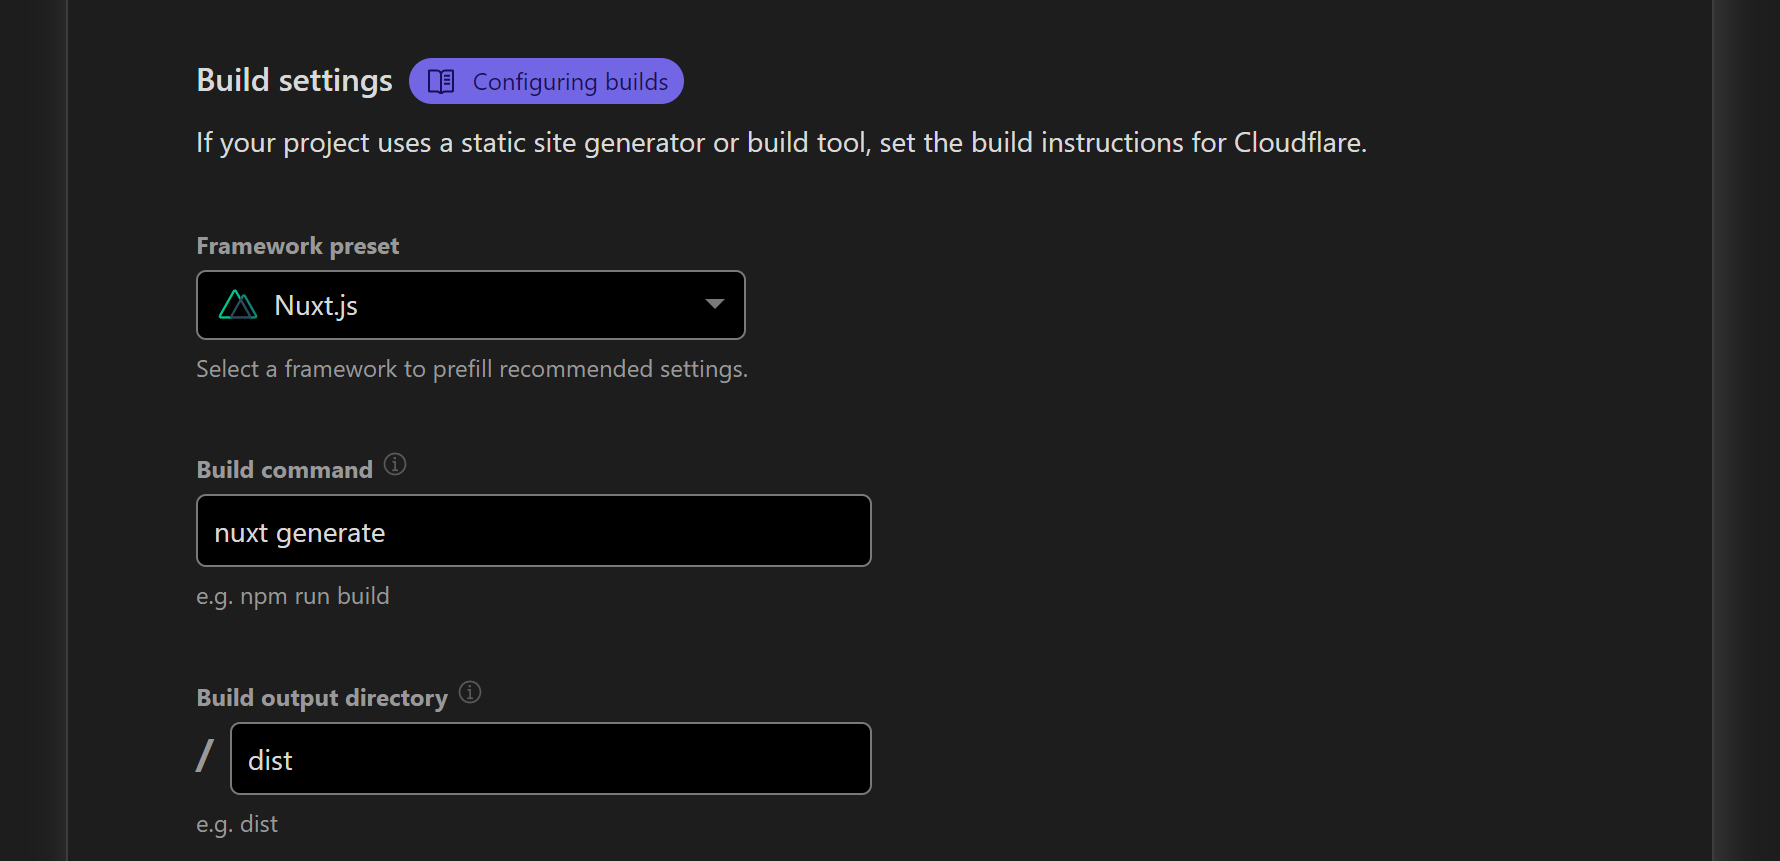Click the Nuxt.js mountain logo in the preset selector
1780x861 pixels.
(x=239, y=304)
